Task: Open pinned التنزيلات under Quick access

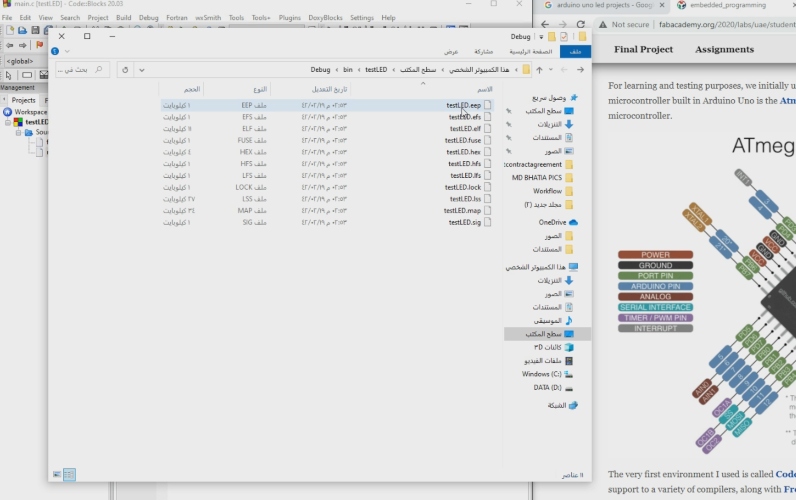Action: click(x=554, y=124)
